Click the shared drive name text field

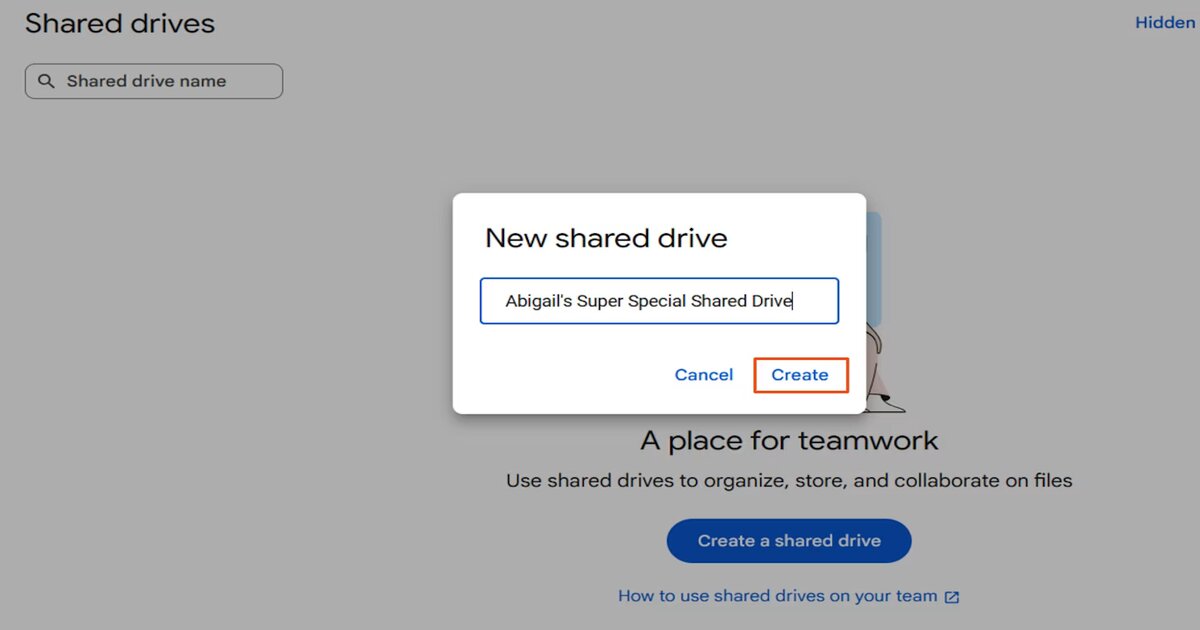coord(659,301)
